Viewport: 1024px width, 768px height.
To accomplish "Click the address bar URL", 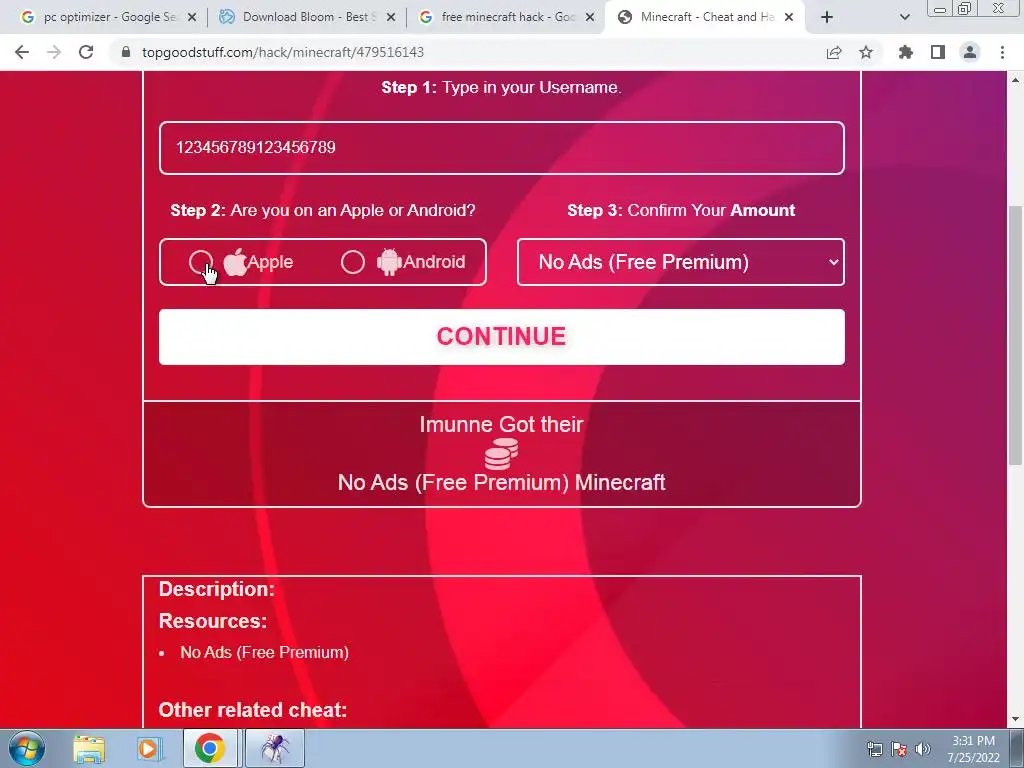I will [x=283, y=52].
